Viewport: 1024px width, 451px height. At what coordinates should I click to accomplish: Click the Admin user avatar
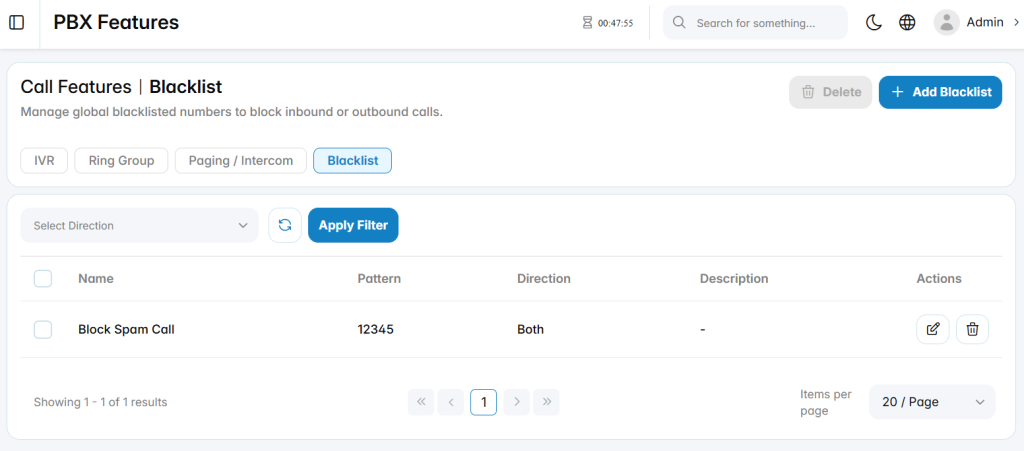(x=946, y=23)
